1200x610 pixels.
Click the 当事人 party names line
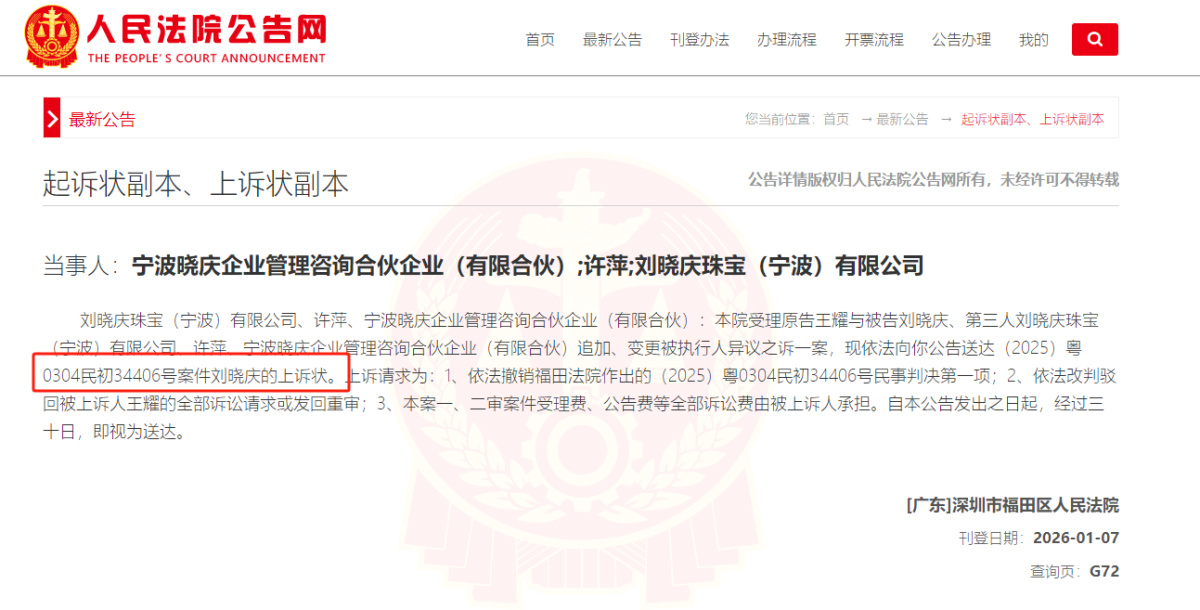[483, 266]
